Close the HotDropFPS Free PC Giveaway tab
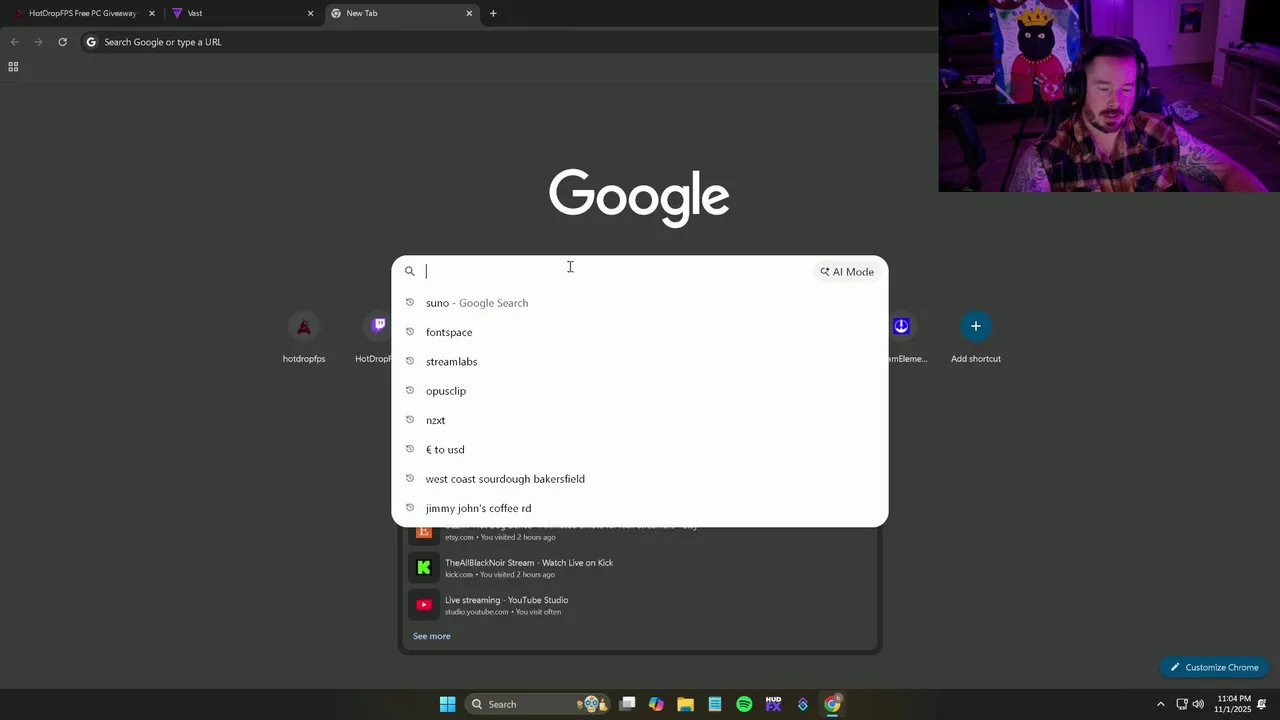Screen dimensions: 1280x720 tap(152, 14)
